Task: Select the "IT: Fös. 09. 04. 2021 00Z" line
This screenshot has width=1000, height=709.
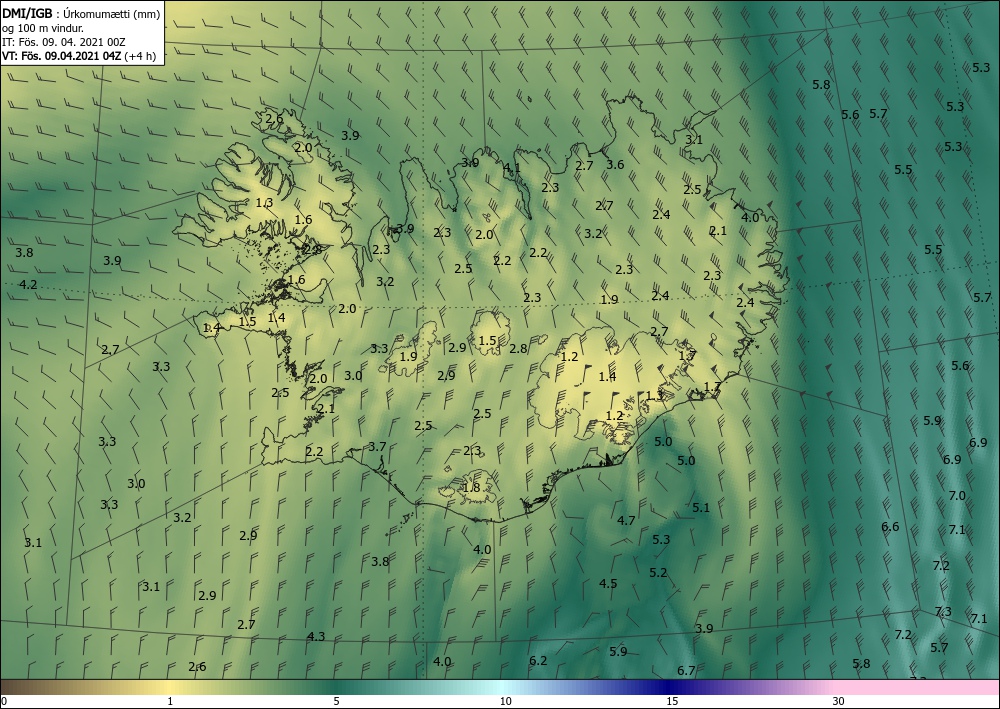Action: [64, 41]
